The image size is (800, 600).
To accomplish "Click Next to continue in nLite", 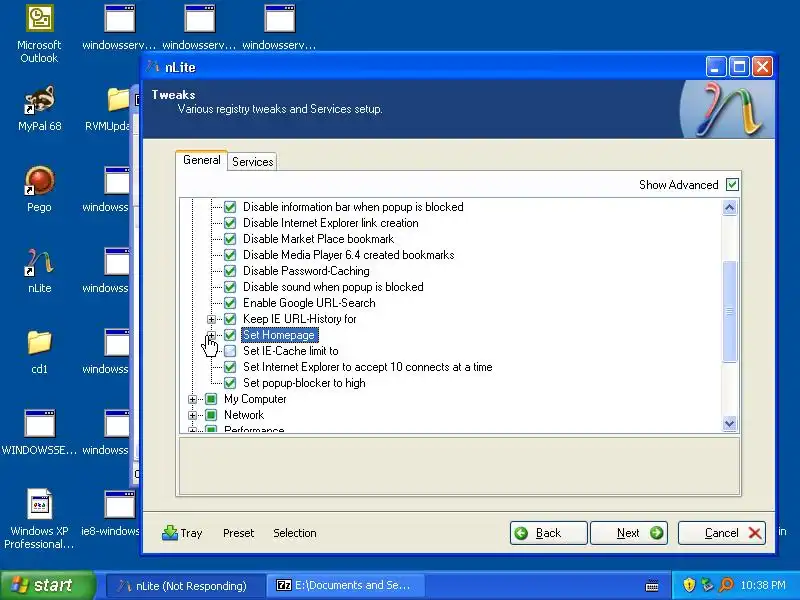I will pos(629,533).
